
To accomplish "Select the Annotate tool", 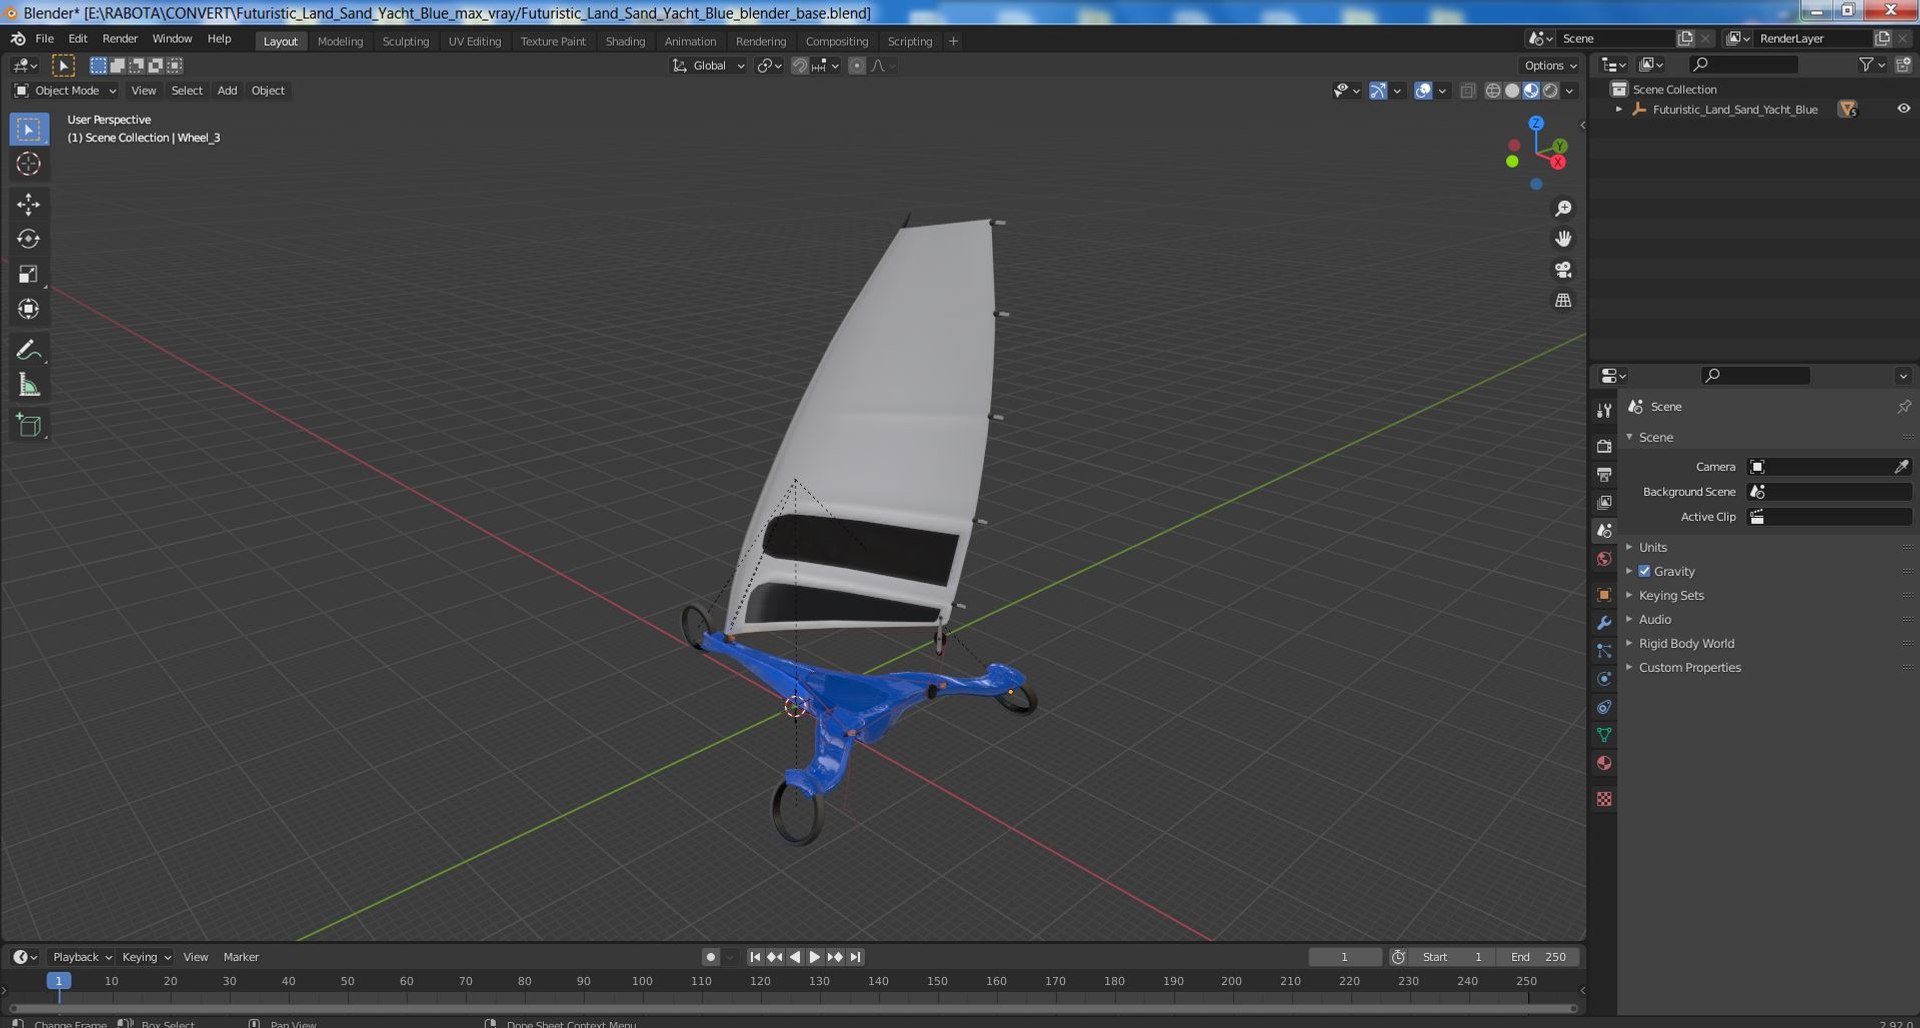I will (29, 350).
